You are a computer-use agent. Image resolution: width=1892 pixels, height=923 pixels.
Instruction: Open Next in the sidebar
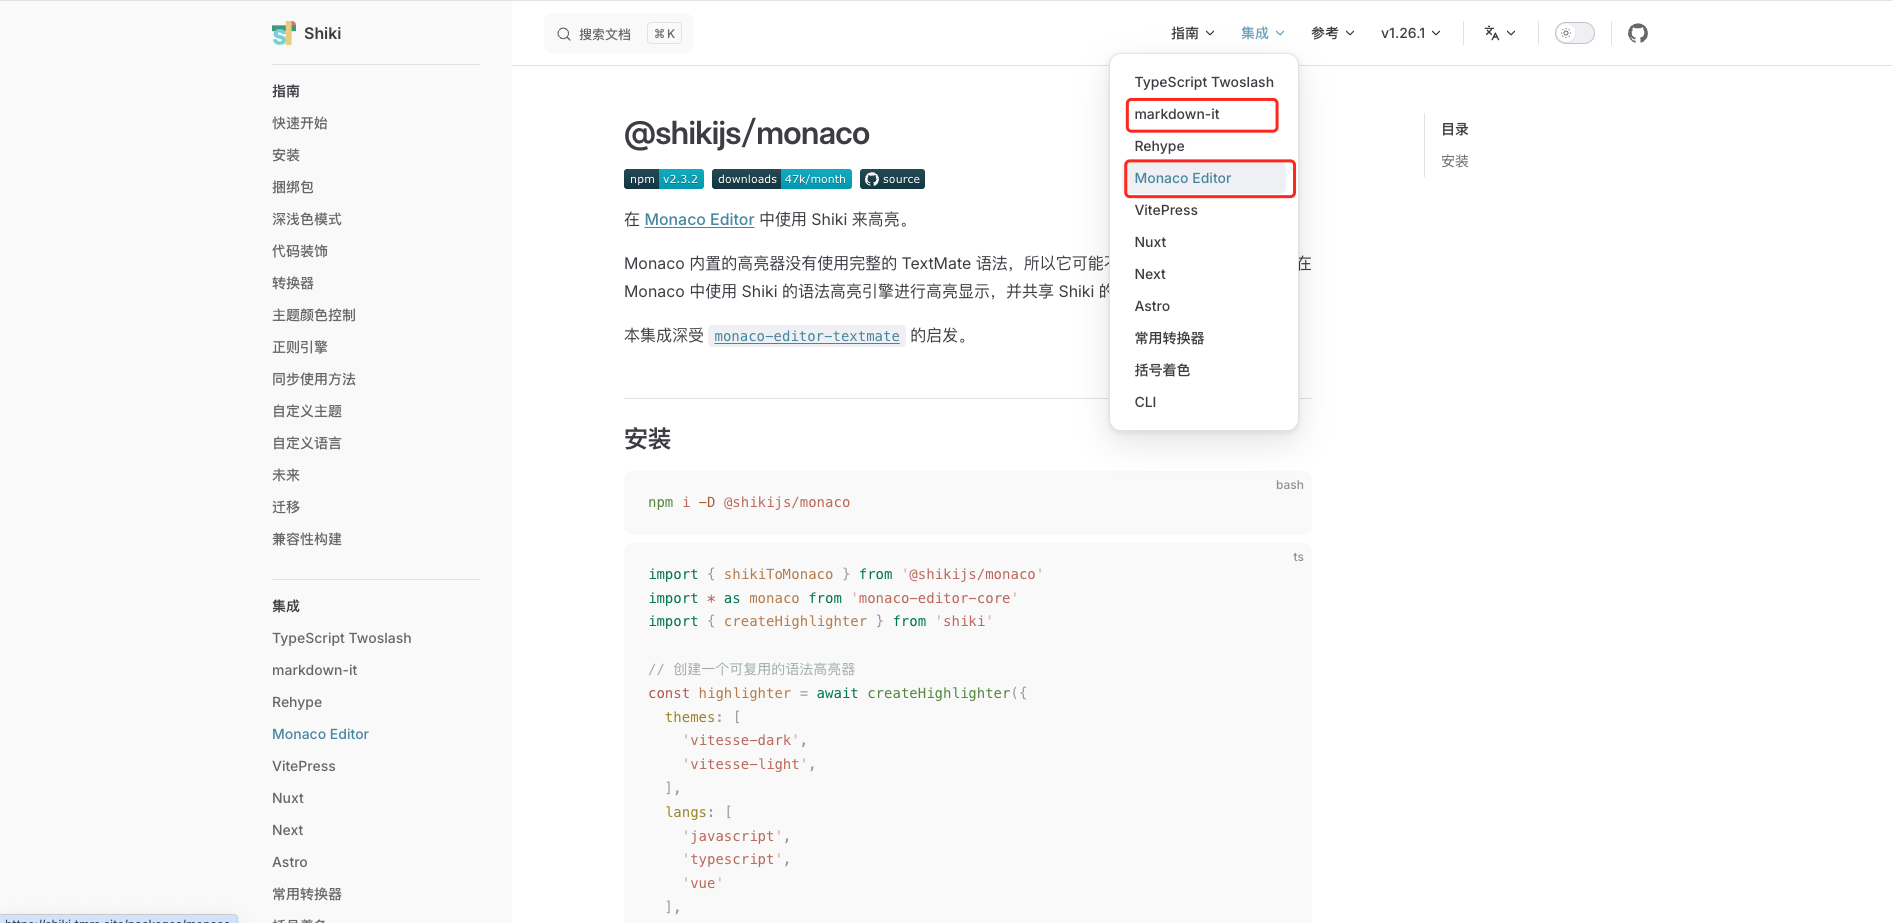288,830
